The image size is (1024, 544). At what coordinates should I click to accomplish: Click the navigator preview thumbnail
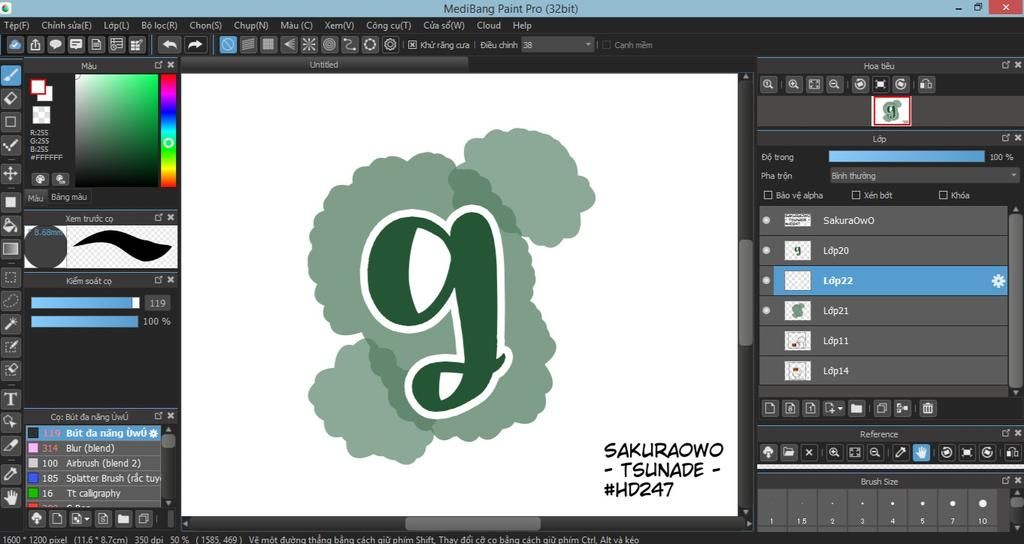coord(891,111)
